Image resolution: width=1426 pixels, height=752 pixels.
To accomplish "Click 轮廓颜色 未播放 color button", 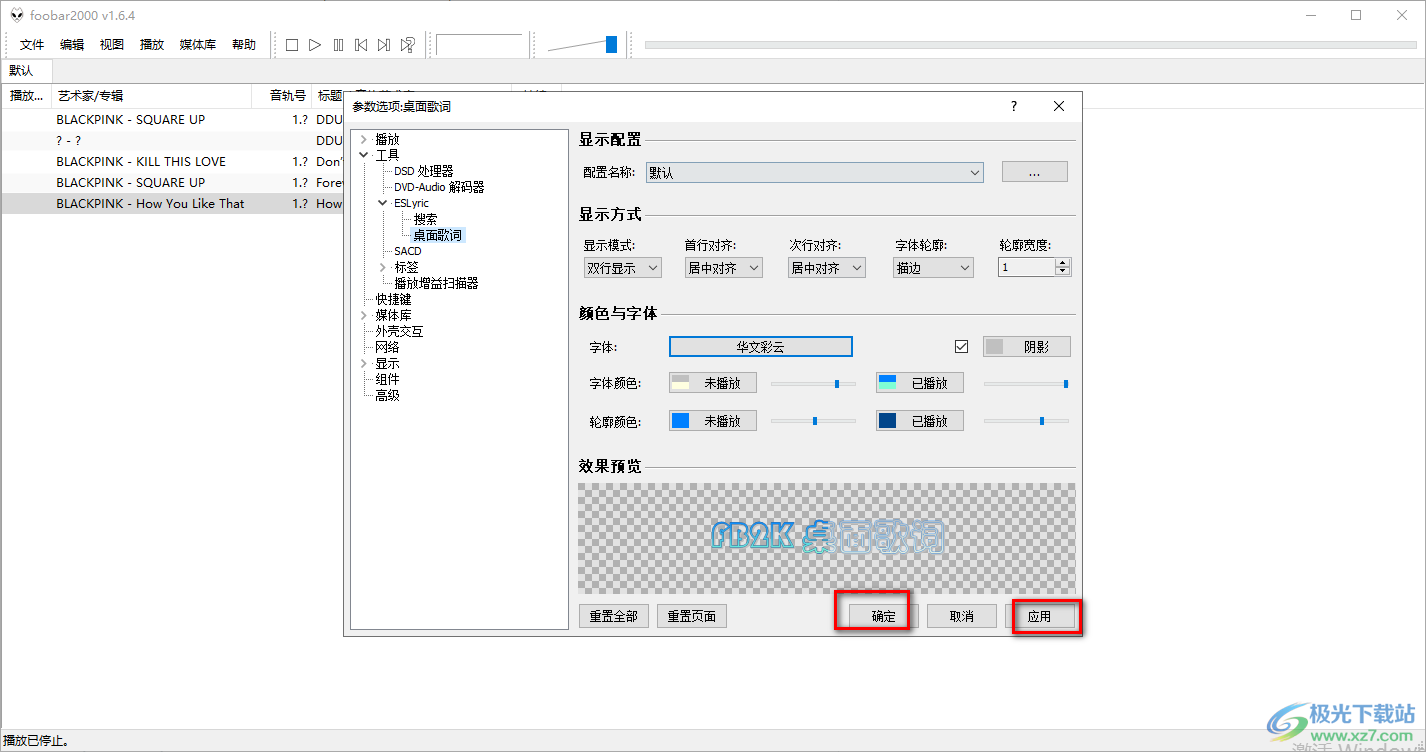I will point(712,421).
